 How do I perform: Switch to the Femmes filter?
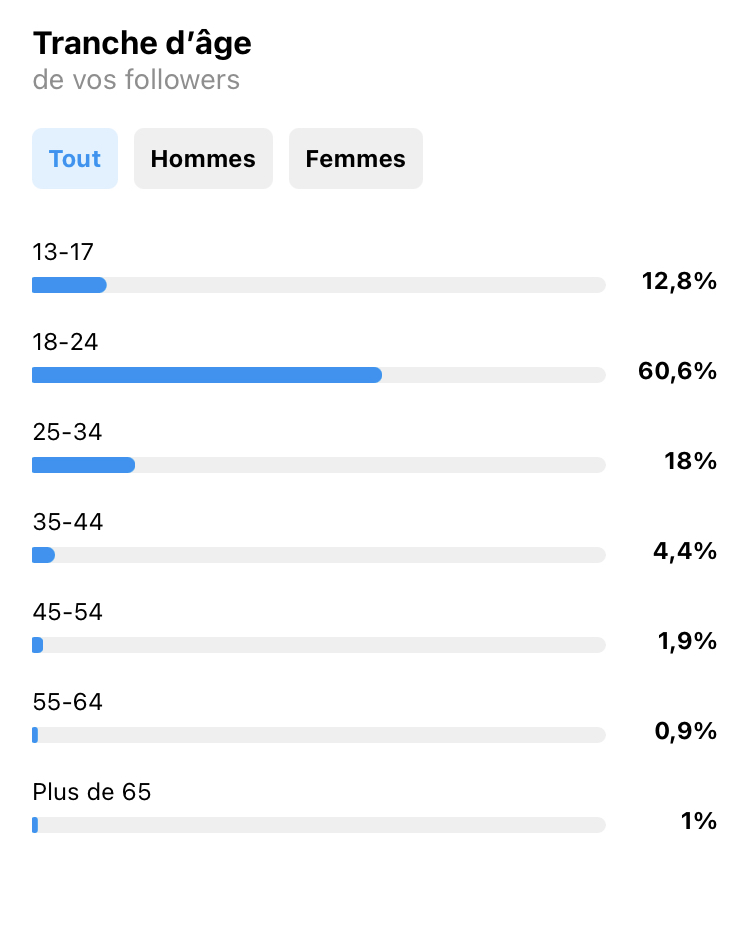356,159
